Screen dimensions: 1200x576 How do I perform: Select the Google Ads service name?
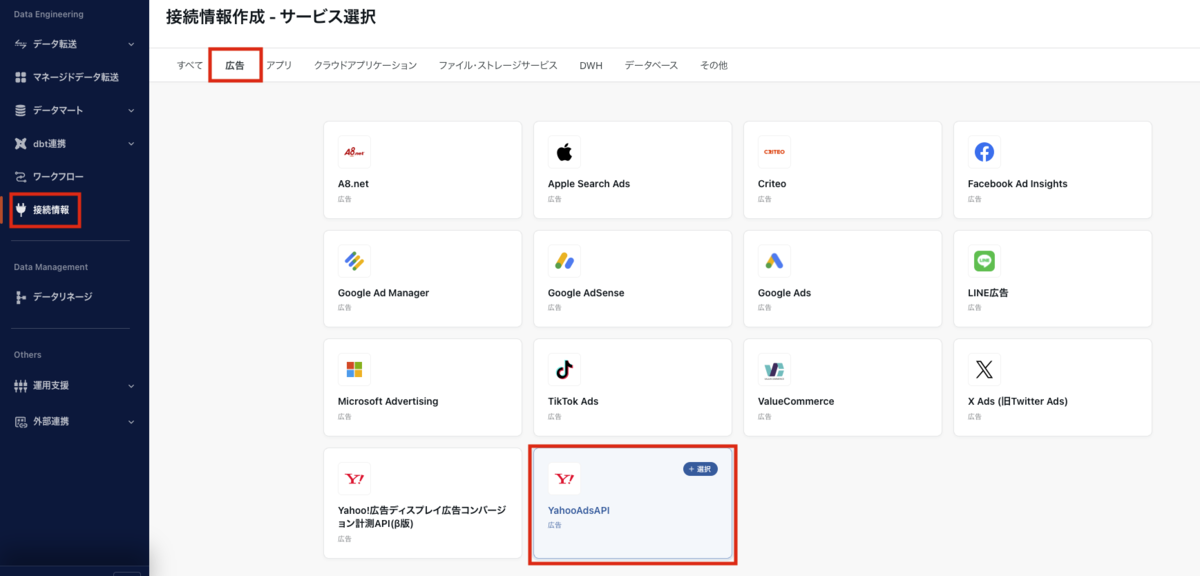coord(784,293)
